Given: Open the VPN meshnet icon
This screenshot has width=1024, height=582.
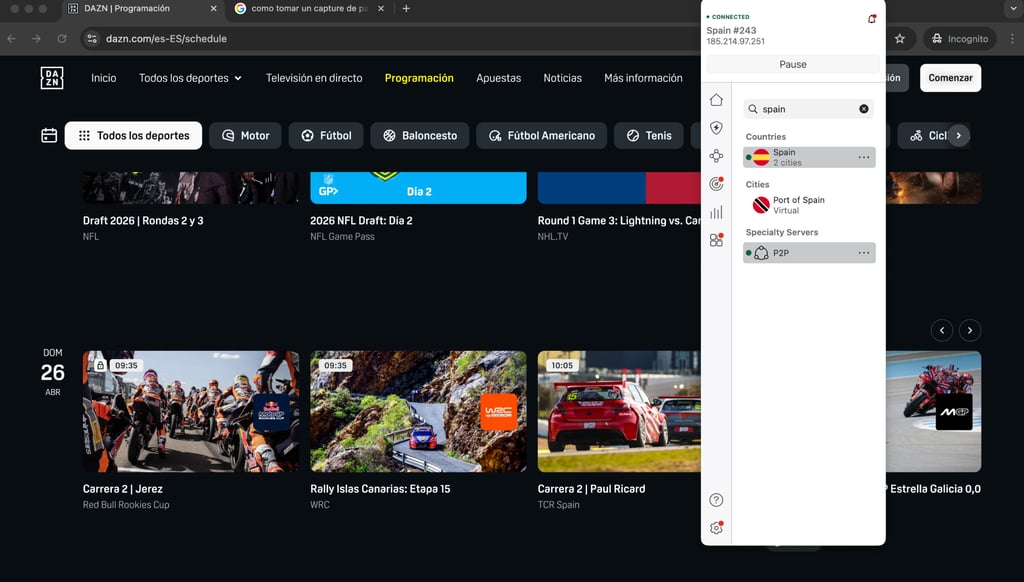Looking at the screenshot, I should pos(716,155).
